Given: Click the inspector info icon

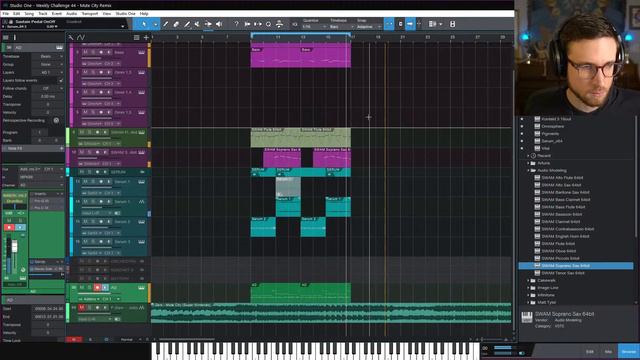Looking at the screenshot, I should (x=15, y=38).
